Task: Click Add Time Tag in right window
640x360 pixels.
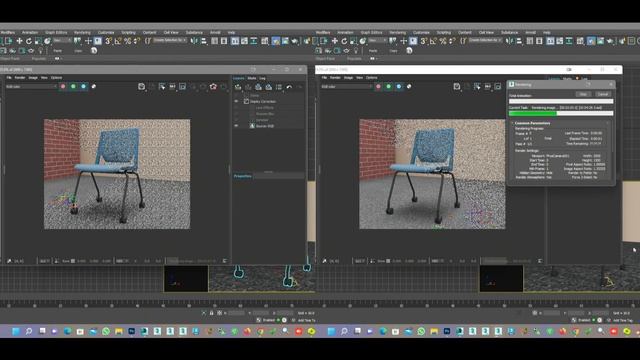Action: click(622, 320)
